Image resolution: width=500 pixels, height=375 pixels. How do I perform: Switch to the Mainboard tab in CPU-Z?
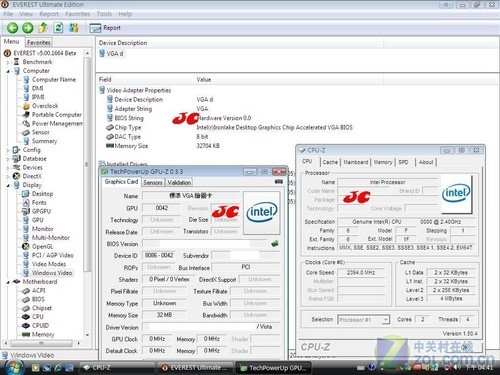(356, 162)
